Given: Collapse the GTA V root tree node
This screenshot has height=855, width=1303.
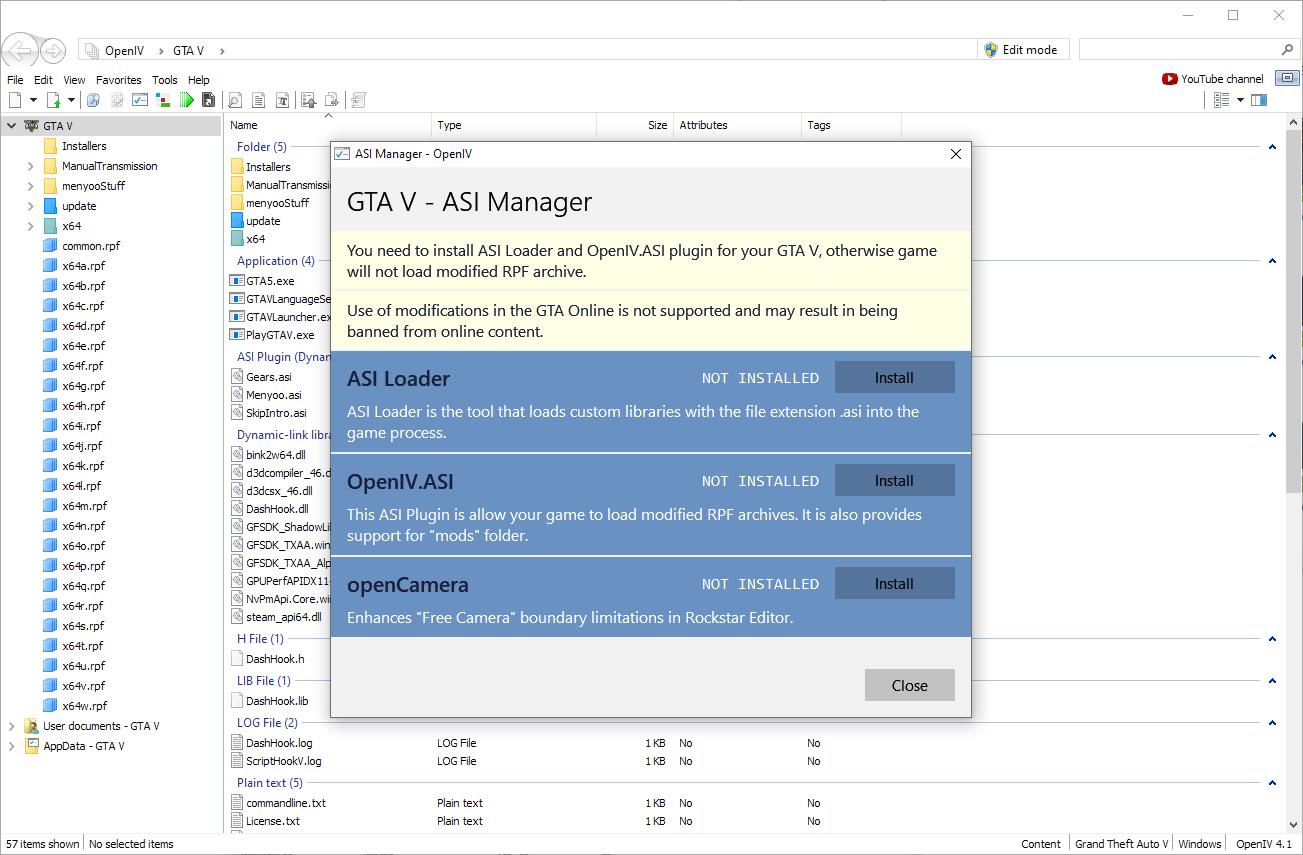Looking at the screenshot, I should coord(10,126).
